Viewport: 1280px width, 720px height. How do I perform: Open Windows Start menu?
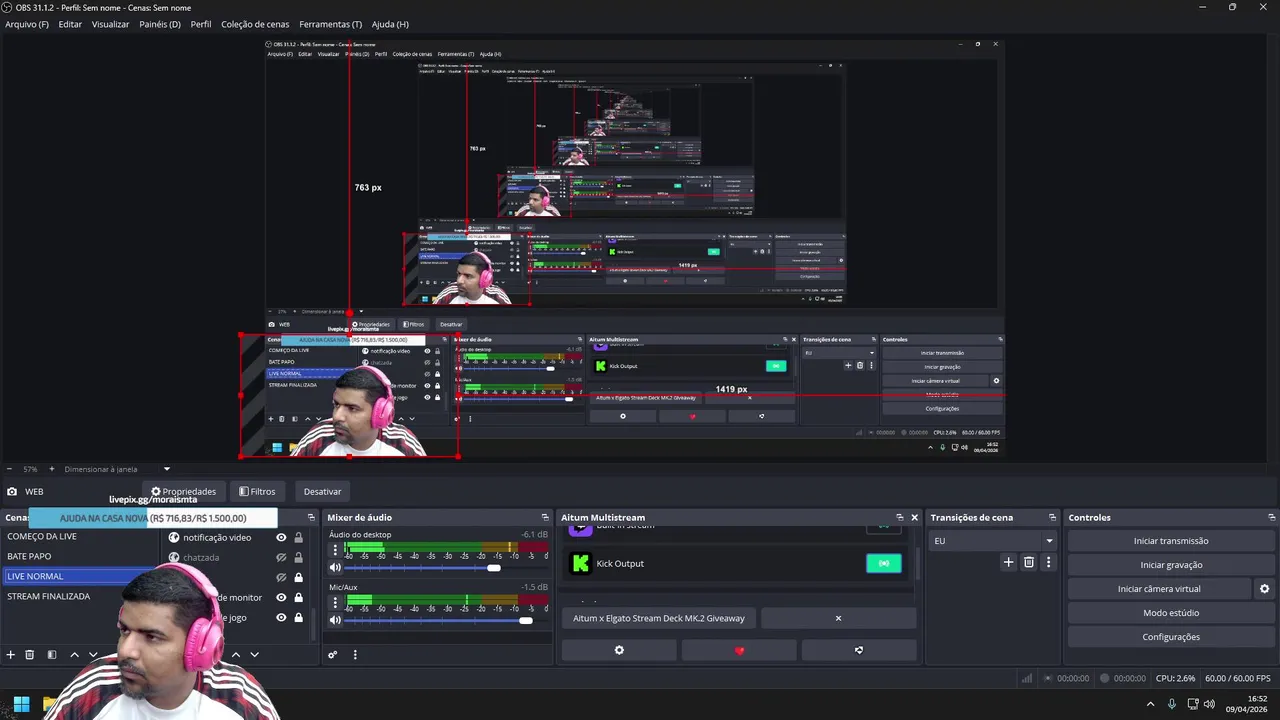click(x=21, y=704)
